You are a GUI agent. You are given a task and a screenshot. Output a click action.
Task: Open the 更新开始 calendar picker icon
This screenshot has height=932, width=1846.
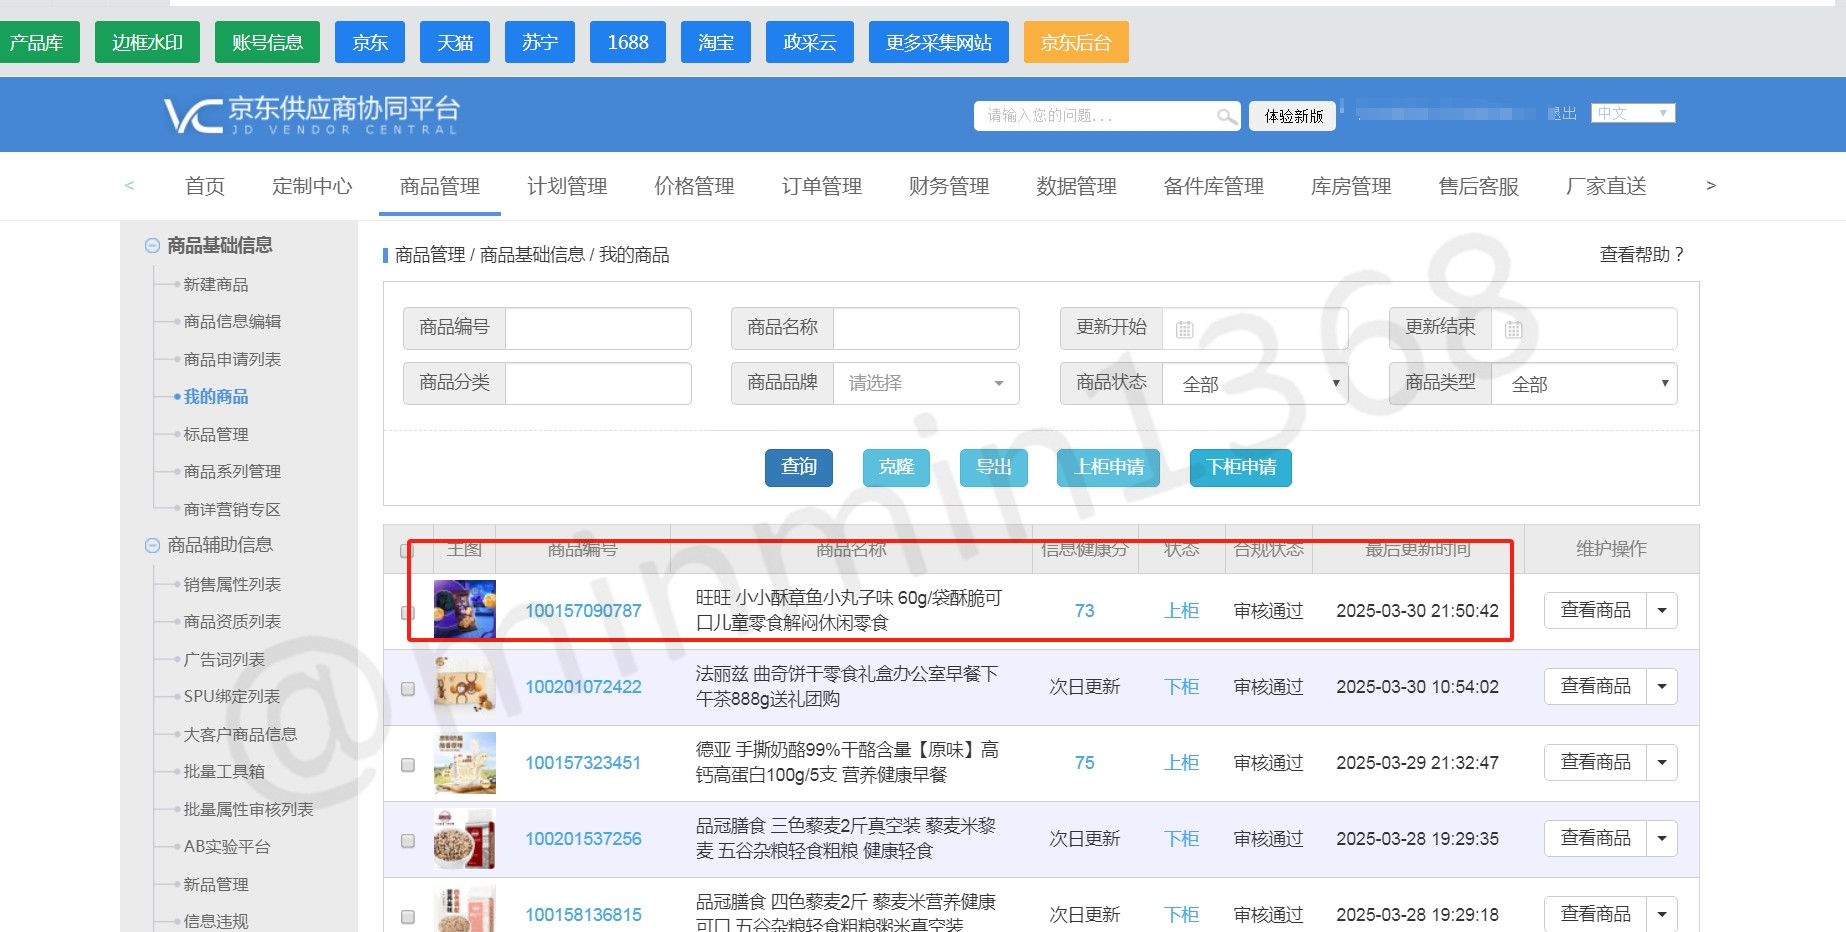pyautogui.click(x=1184, y=329)
